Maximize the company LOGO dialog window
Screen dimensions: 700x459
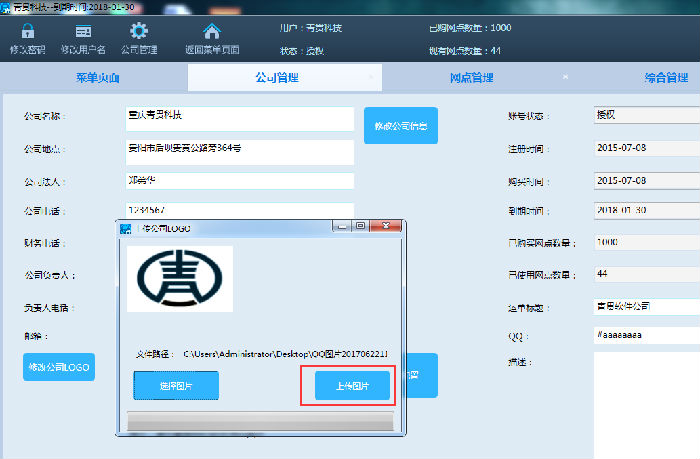(361, 227)
